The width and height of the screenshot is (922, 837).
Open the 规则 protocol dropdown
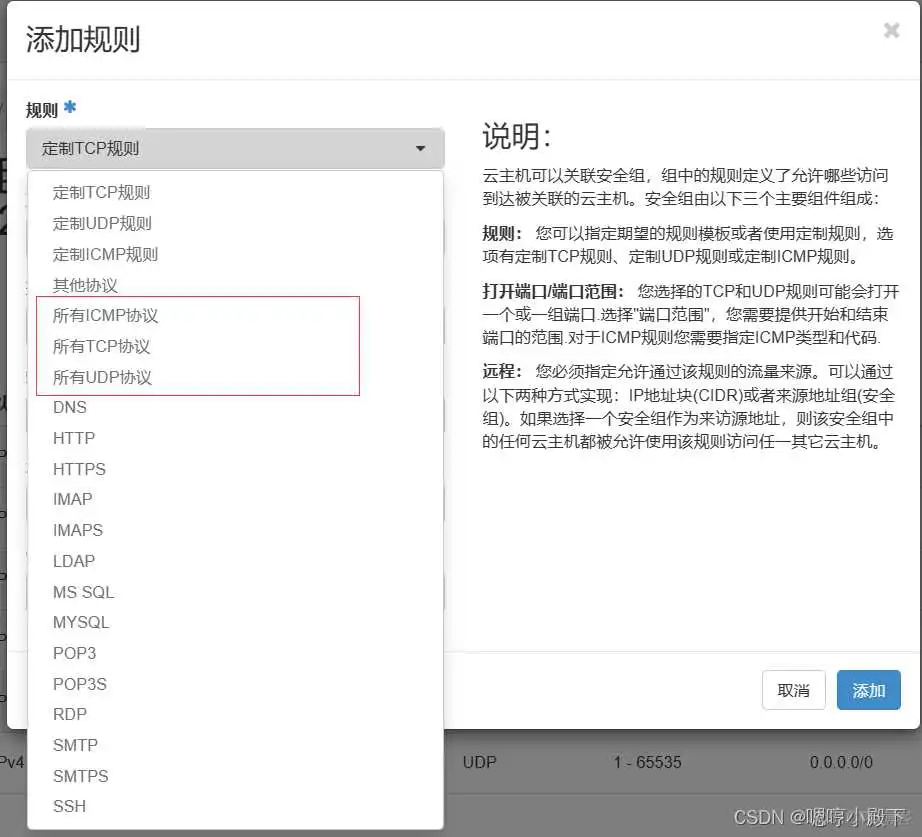coord(234,146)
